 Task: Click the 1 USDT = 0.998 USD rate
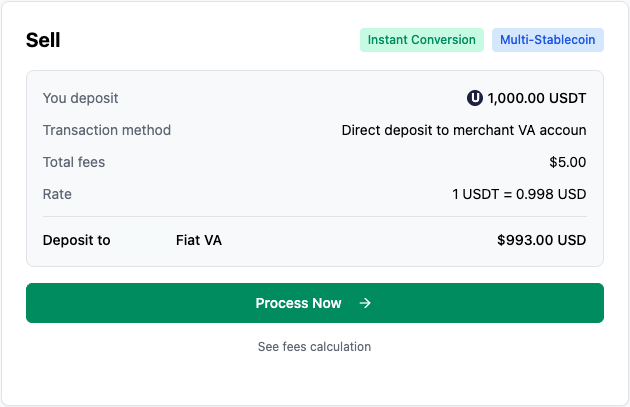coord(518,194)
